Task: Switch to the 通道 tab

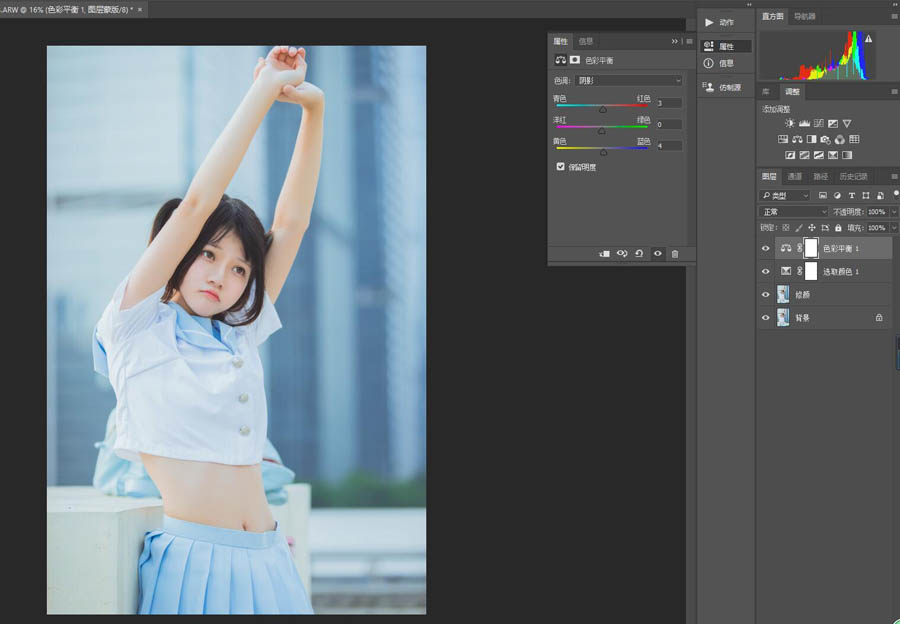Action: coord(794,177)
